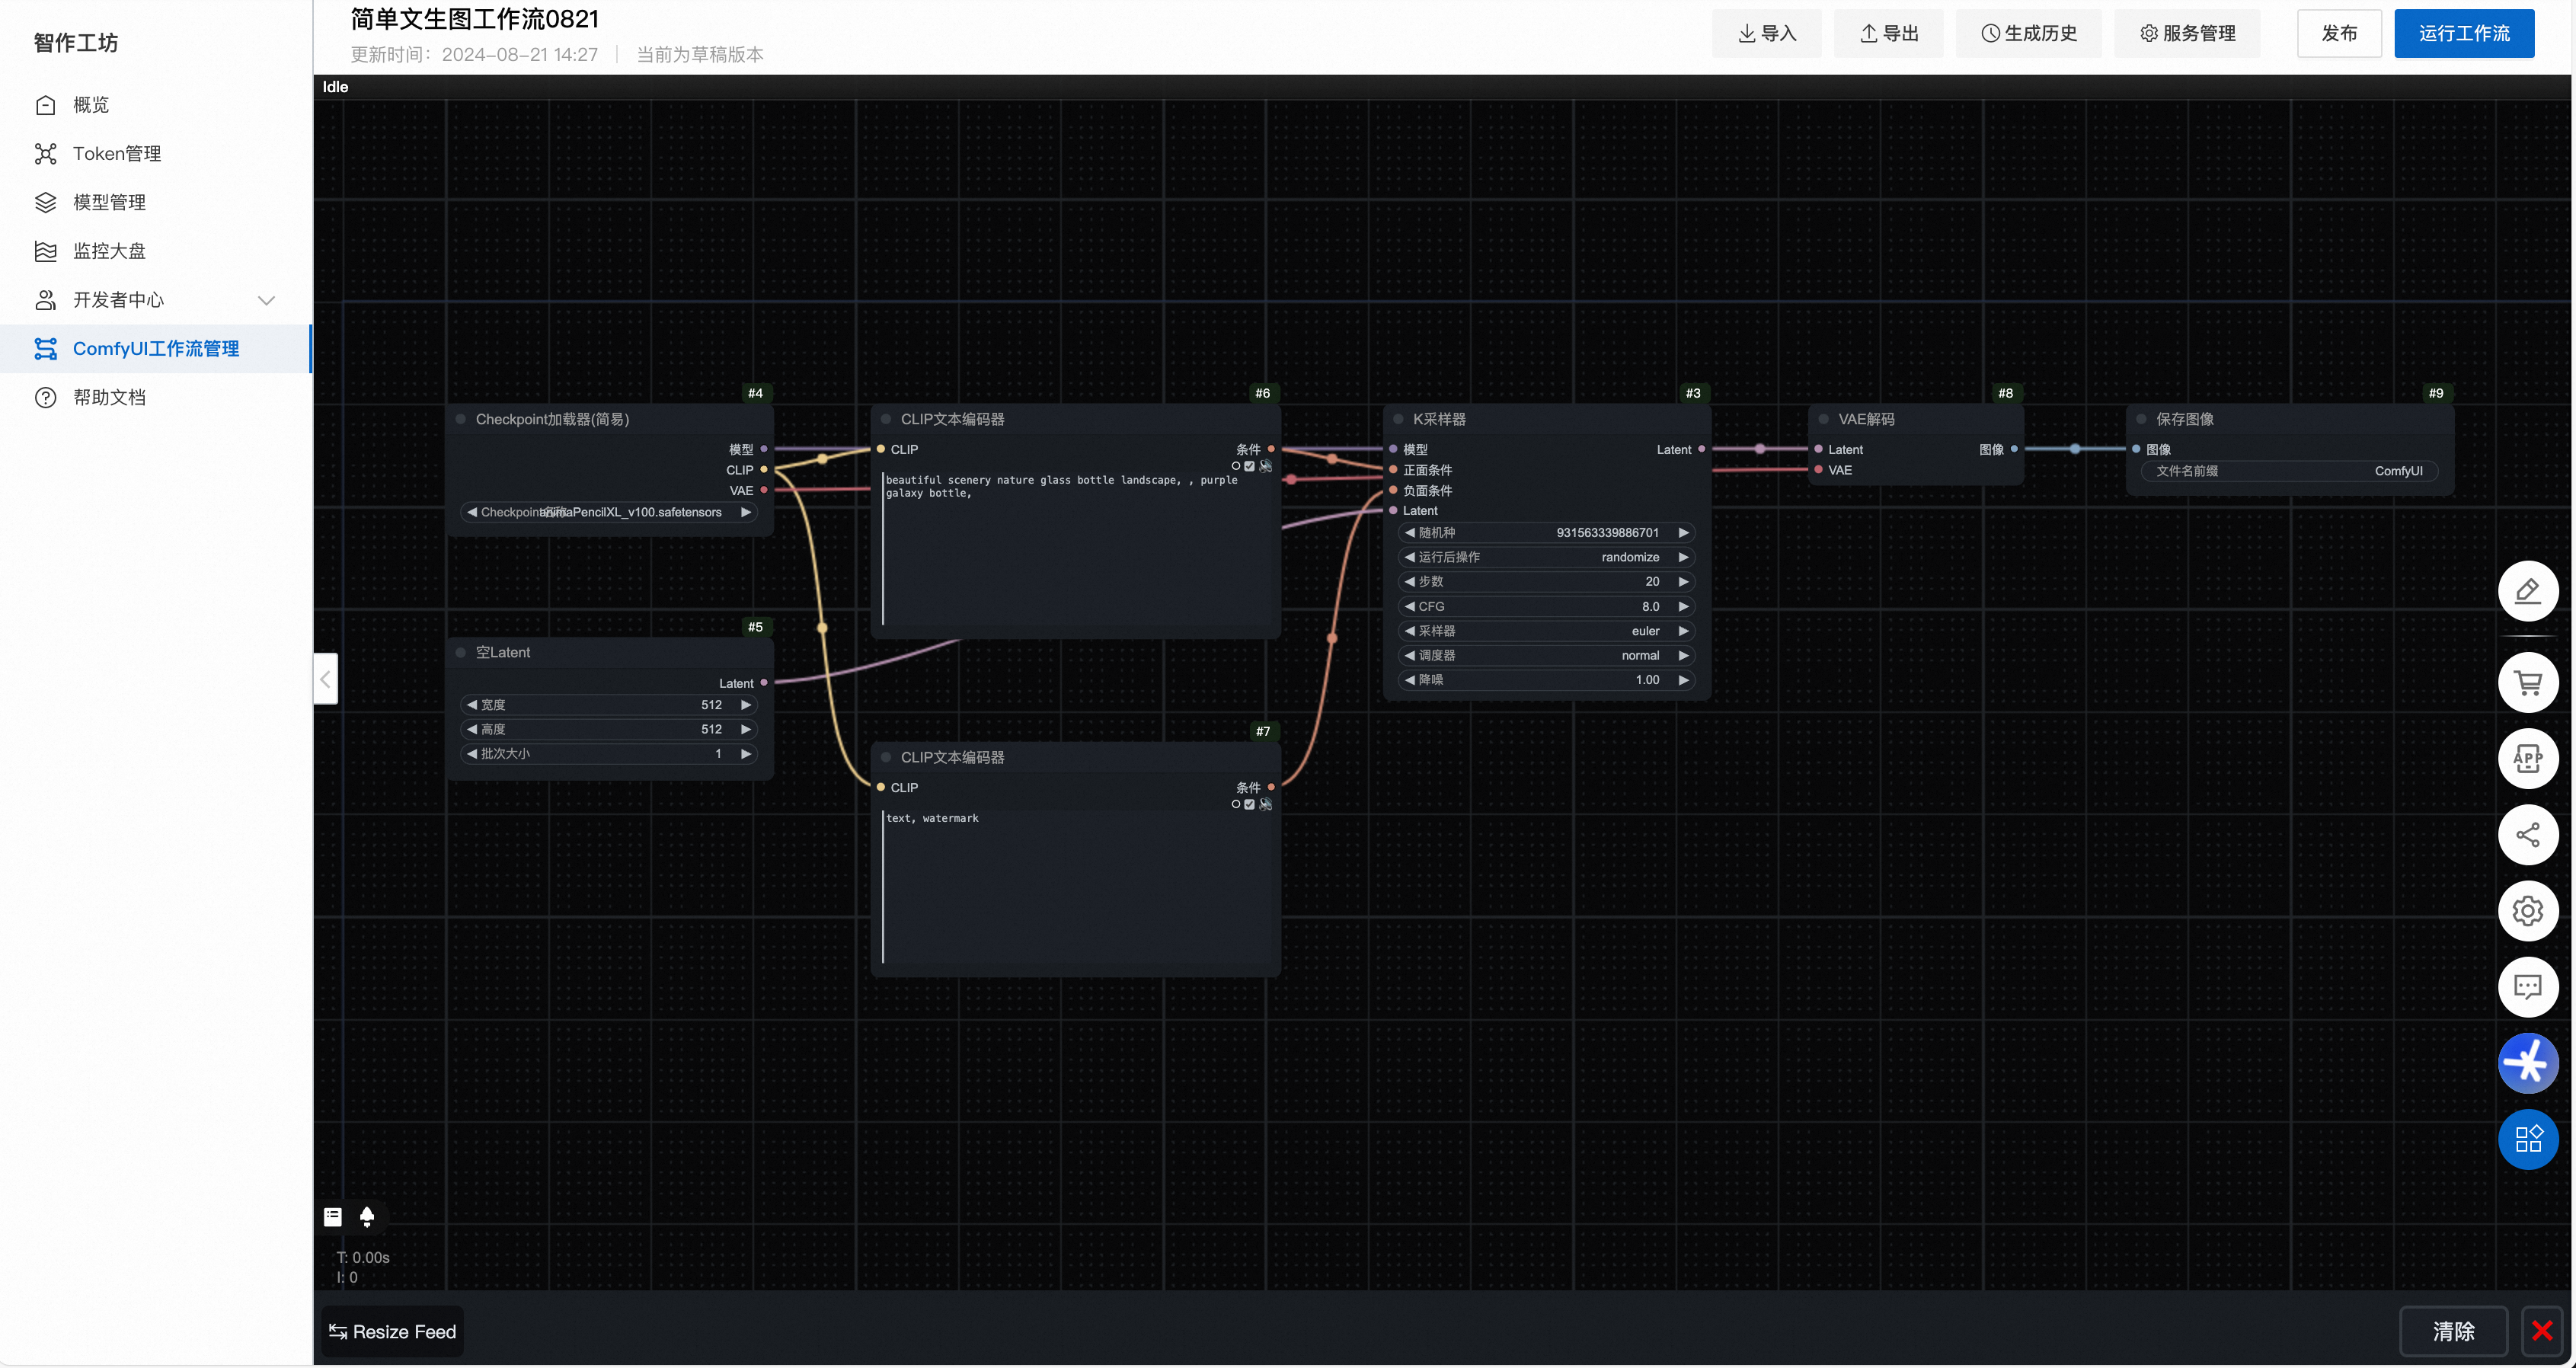Screen dimensions: 2576x1368
Task: Increase 降噪 value with right arrow
Action: pos(1683,679)
